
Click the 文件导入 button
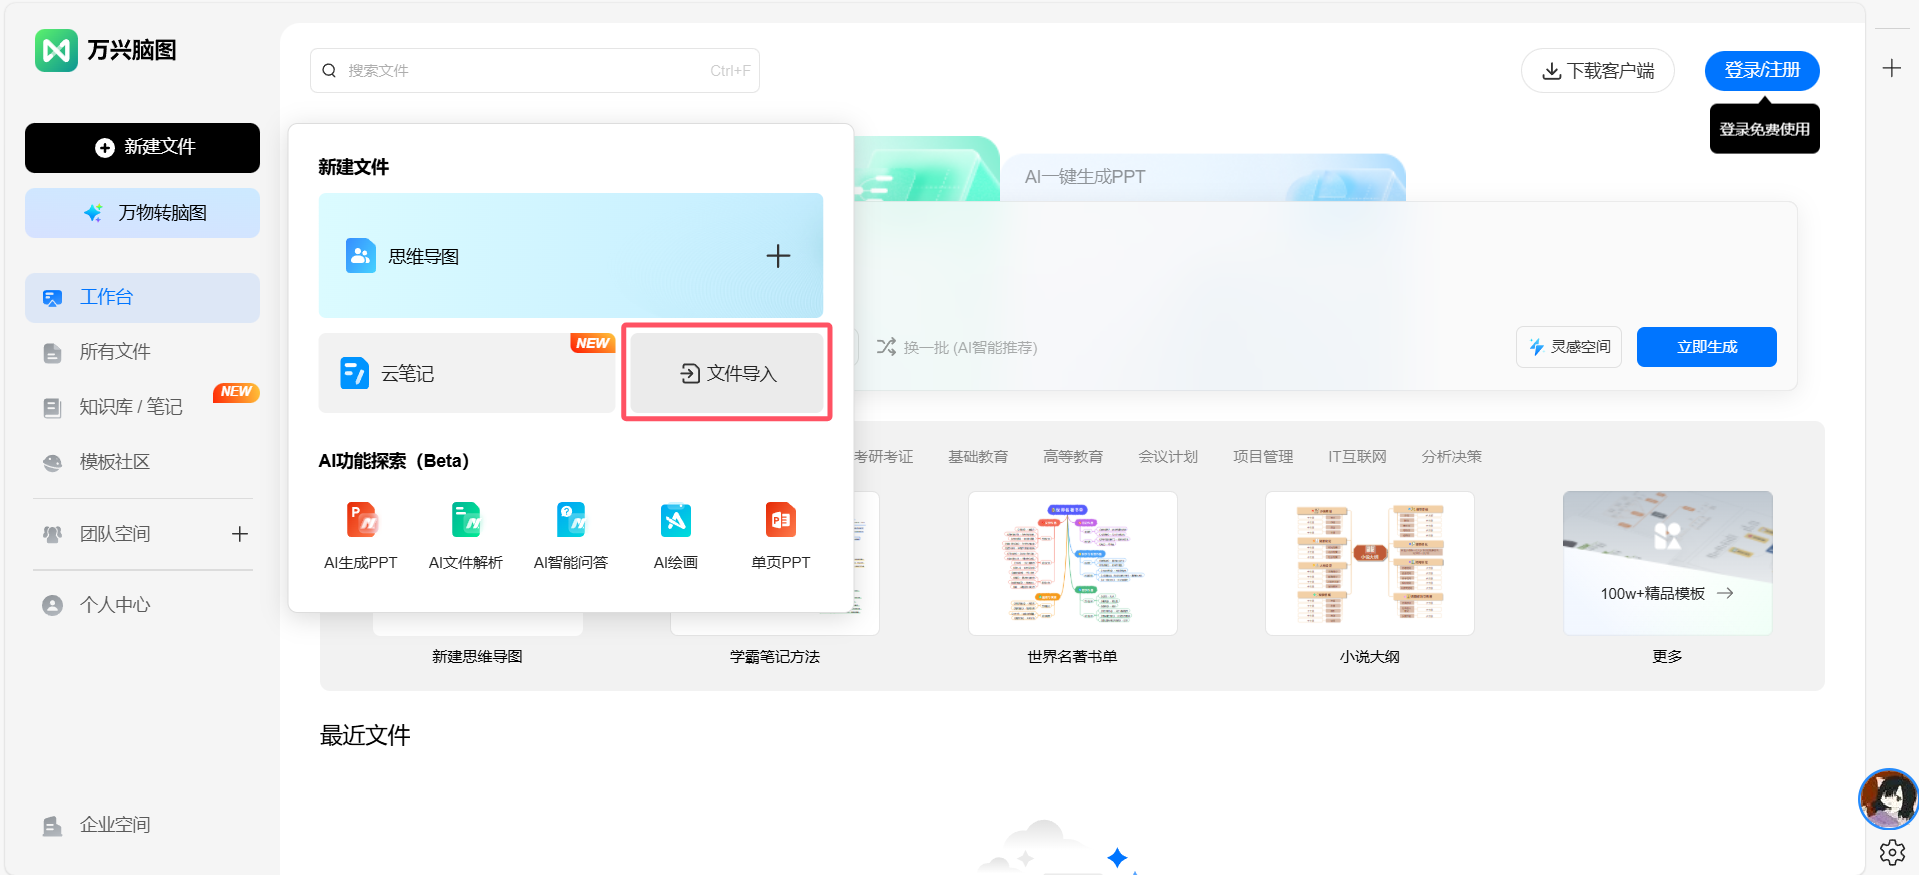tap(727, 373)
